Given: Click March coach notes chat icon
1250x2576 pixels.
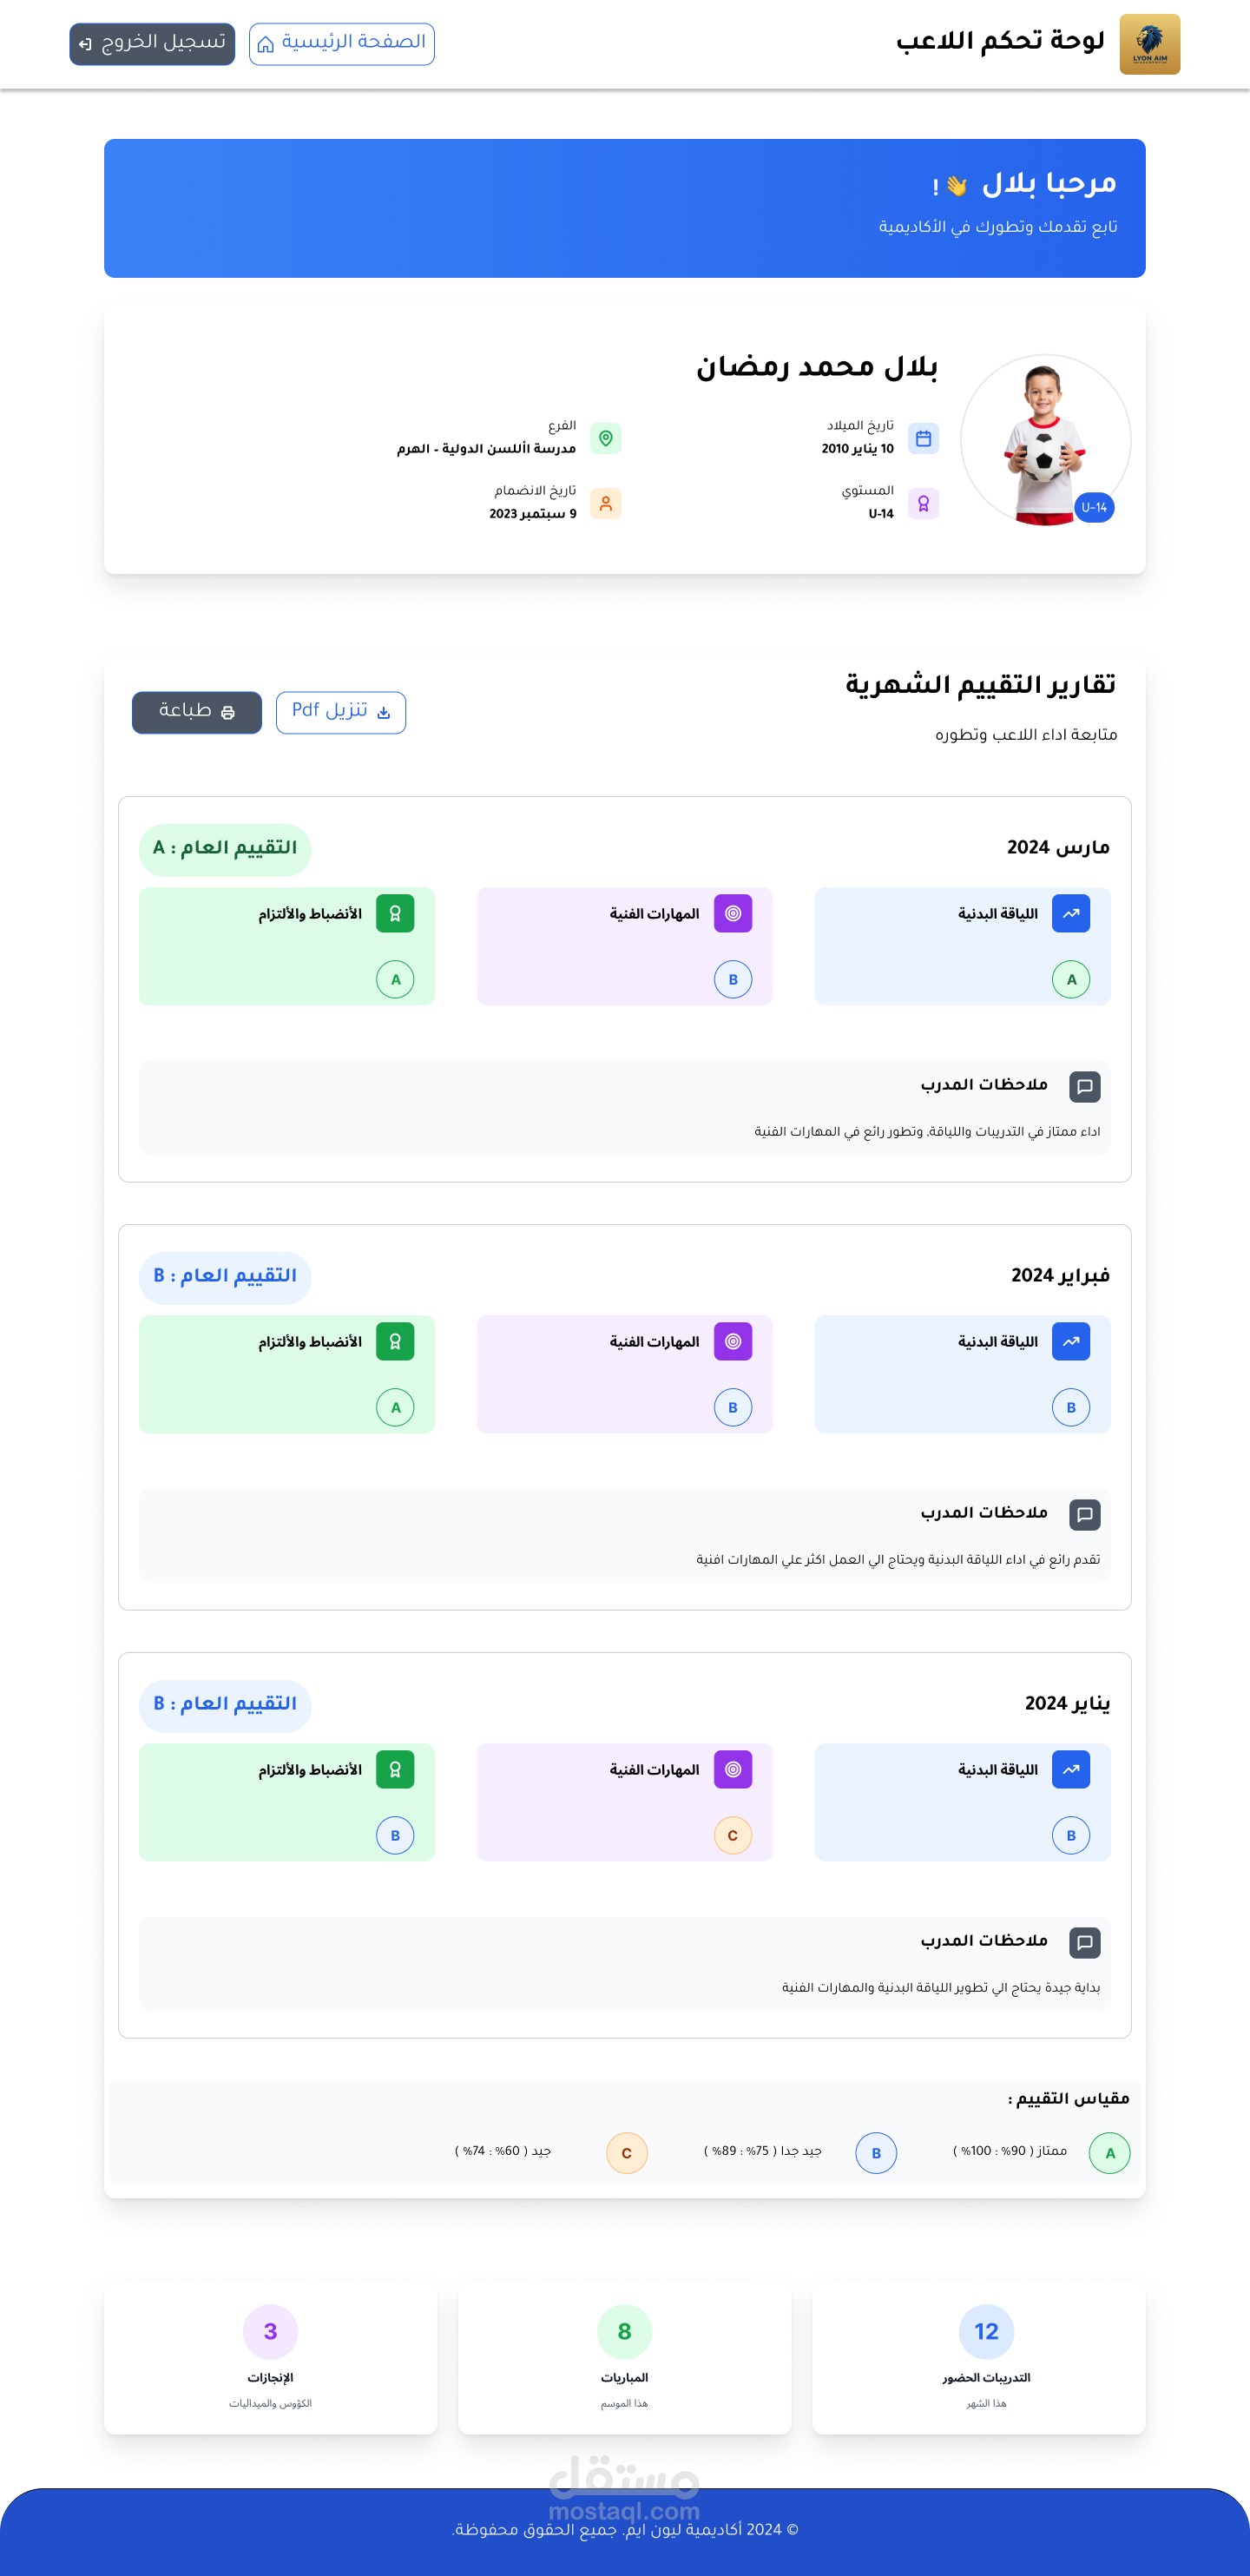Looking at the screenshot, I should [1084, 1086].
